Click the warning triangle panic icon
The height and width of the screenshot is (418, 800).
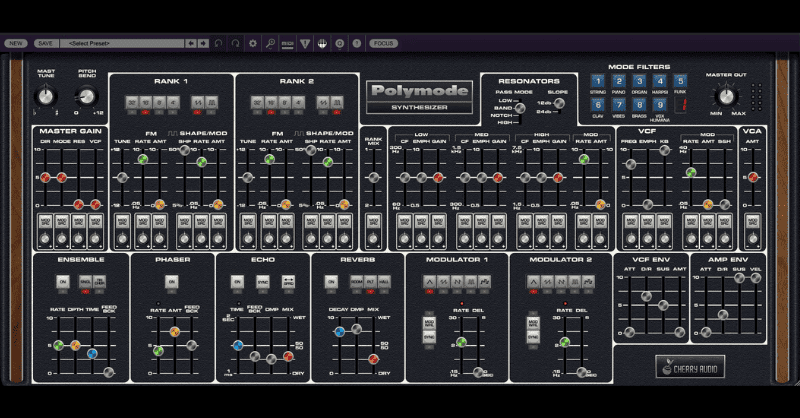[305, 43]
